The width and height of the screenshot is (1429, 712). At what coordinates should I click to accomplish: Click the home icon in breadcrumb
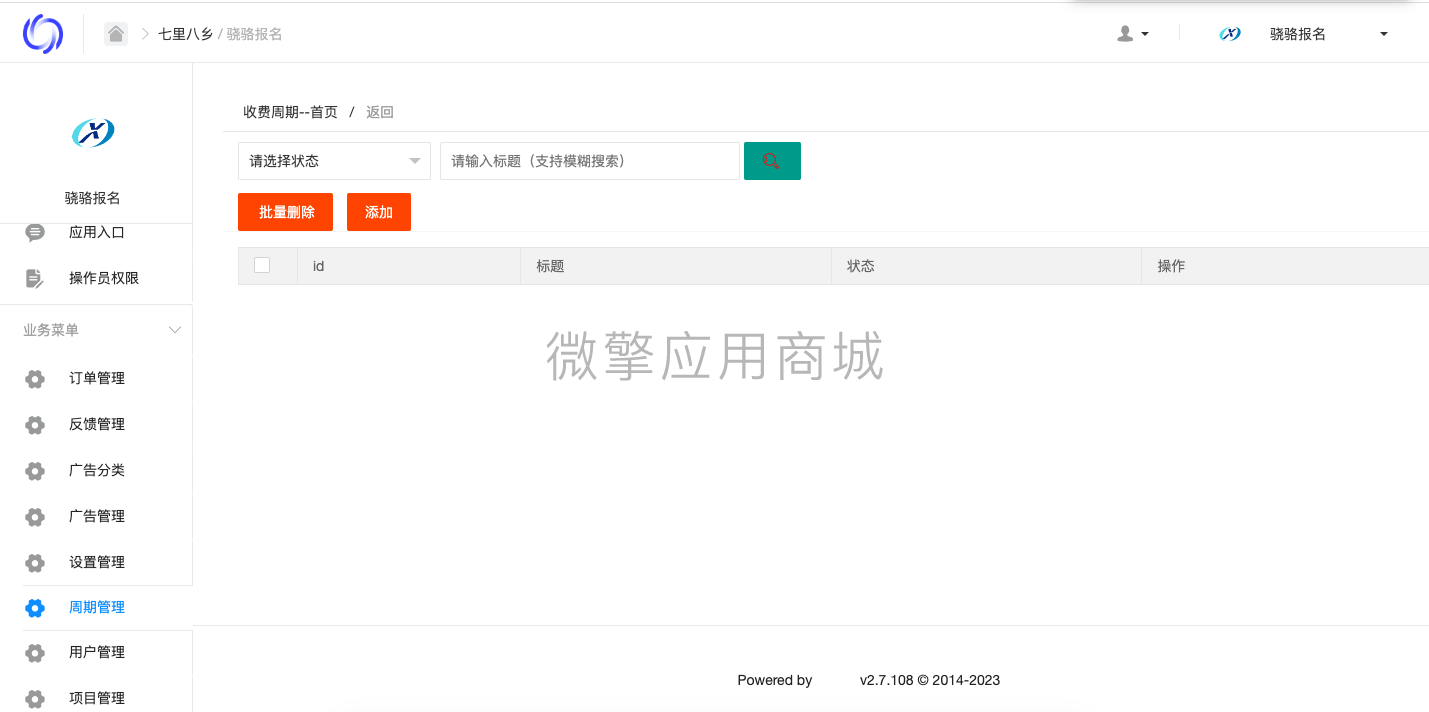[x=116, y=34]
